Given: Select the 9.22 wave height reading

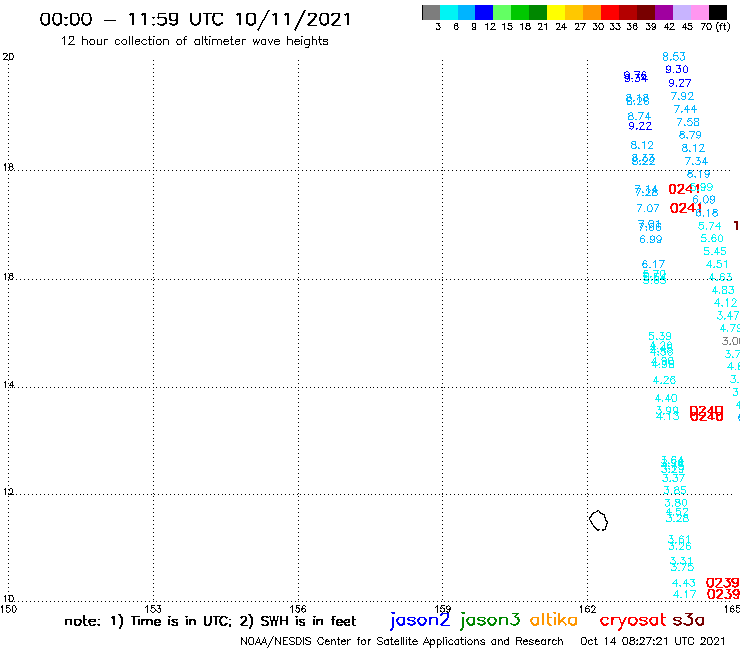Looking at the screenshot, I should coord(640,126).
